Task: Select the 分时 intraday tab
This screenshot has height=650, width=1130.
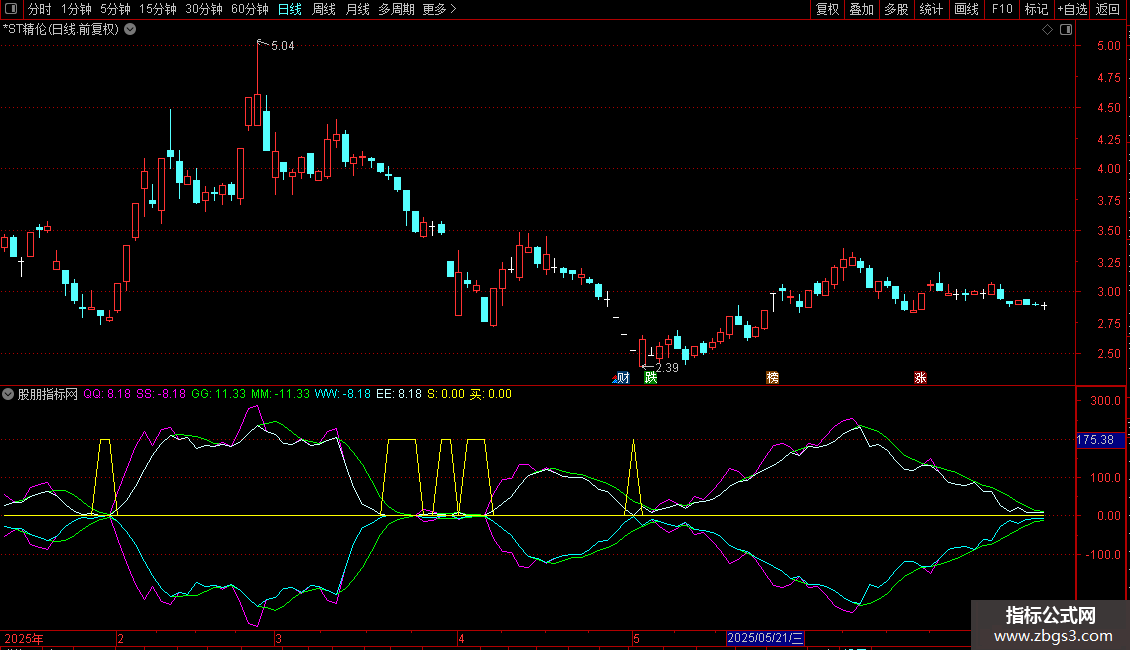Action: pos(39,9)
